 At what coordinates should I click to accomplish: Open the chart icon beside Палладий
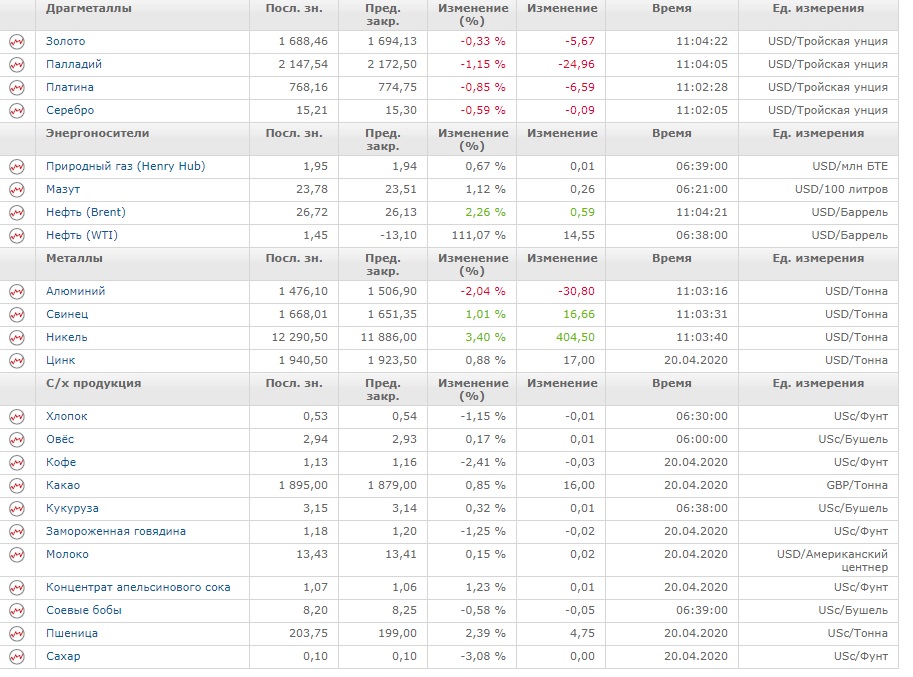16,65
